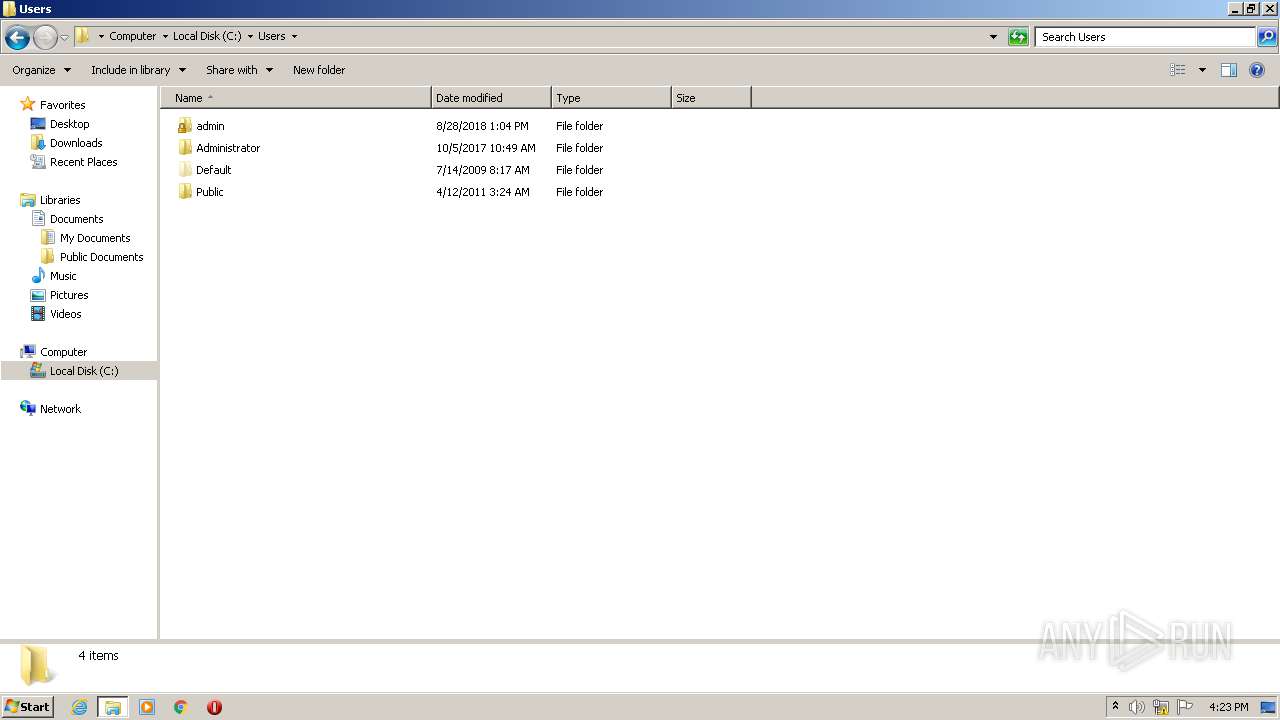
Task: Click the Action Center flag icon
Action: tap(1185, 707)
